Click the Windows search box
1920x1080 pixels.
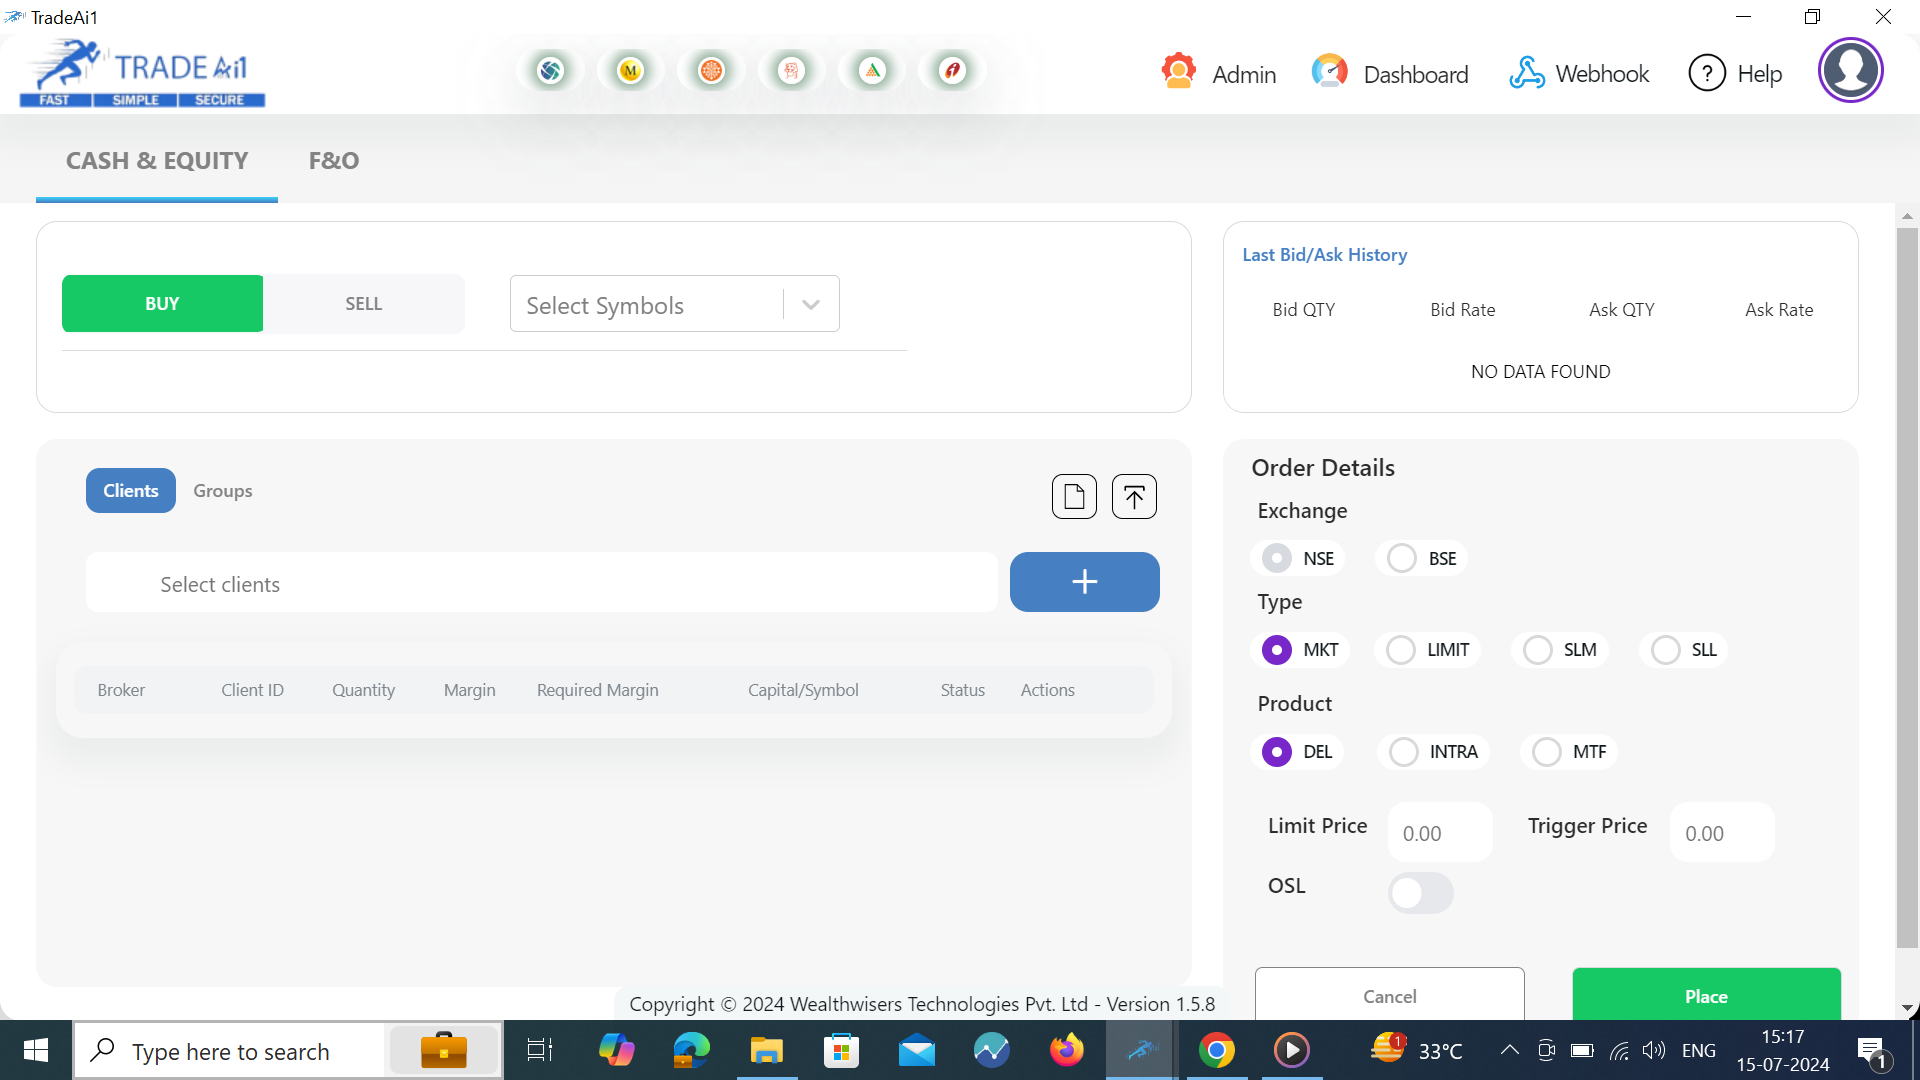click(232, 1051)
